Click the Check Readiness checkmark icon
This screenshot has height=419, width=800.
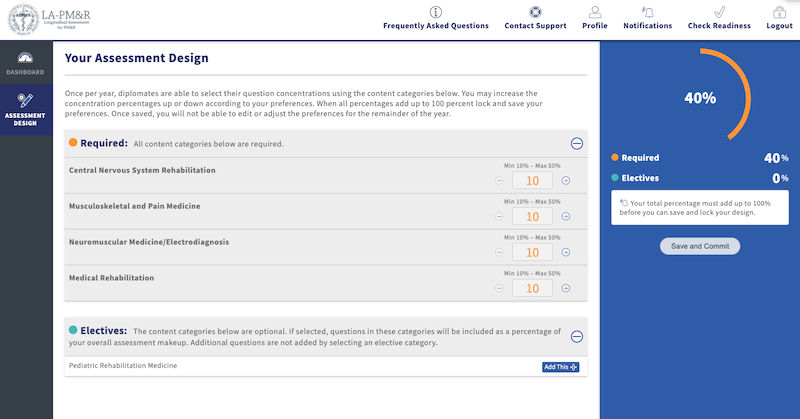tap(719, 12)
